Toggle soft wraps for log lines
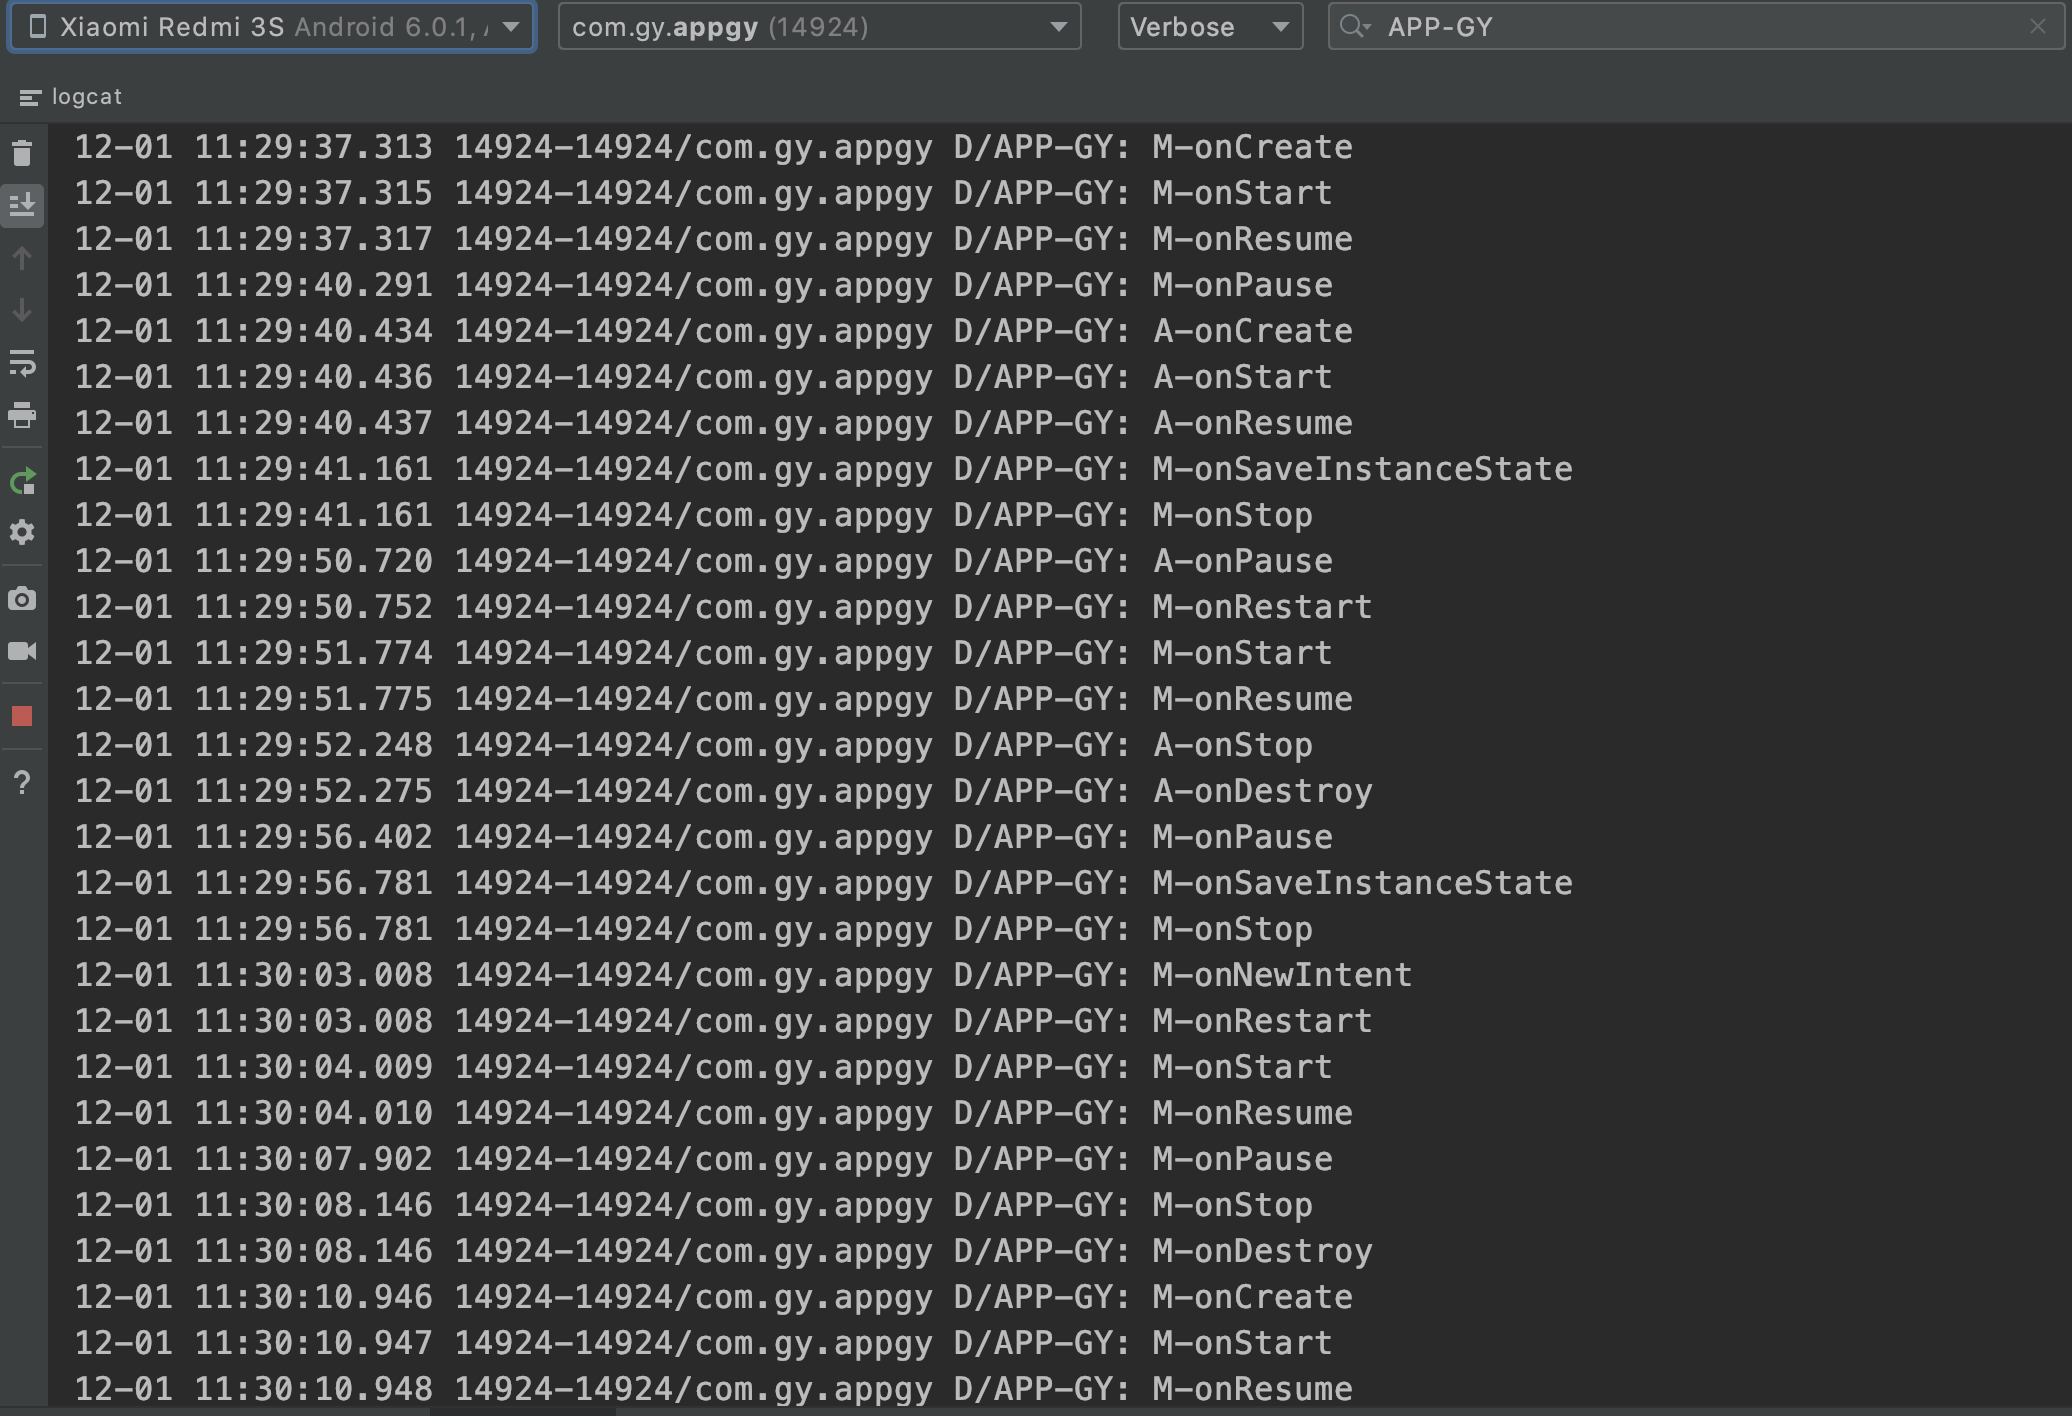 [22, 364]
